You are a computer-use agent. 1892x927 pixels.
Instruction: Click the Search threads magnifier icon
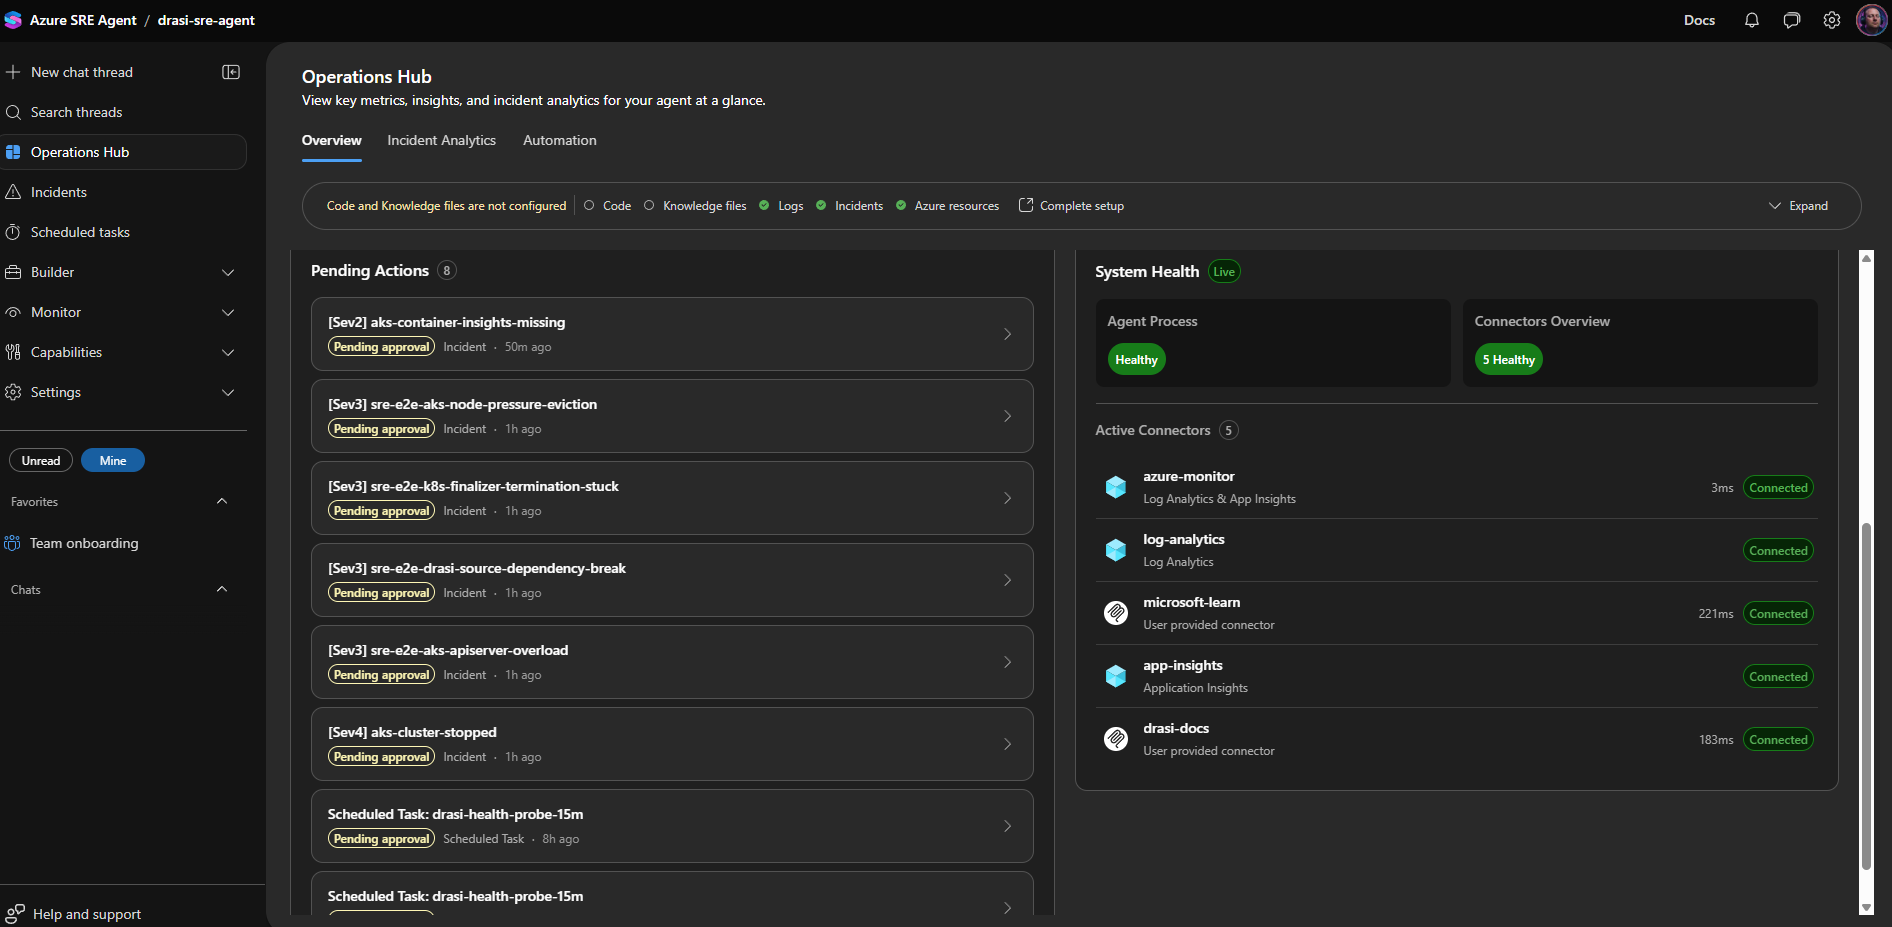pos(13,112)
